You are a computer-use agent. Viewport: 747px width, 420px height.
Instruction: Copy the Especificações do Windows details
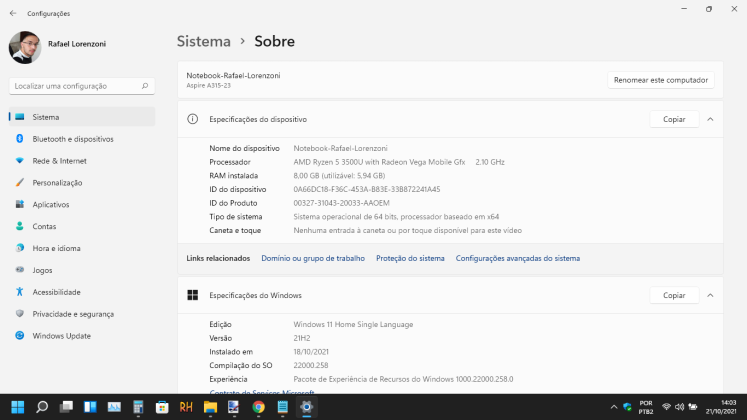(674, 296)
